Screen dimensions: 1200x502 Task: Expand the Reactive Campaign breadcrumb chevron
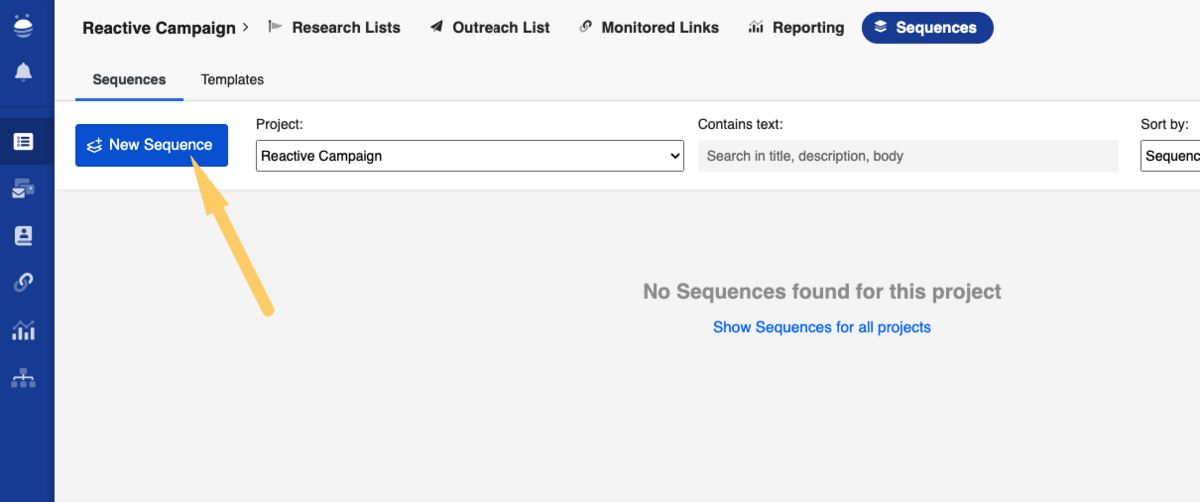(x=246, y=27)
